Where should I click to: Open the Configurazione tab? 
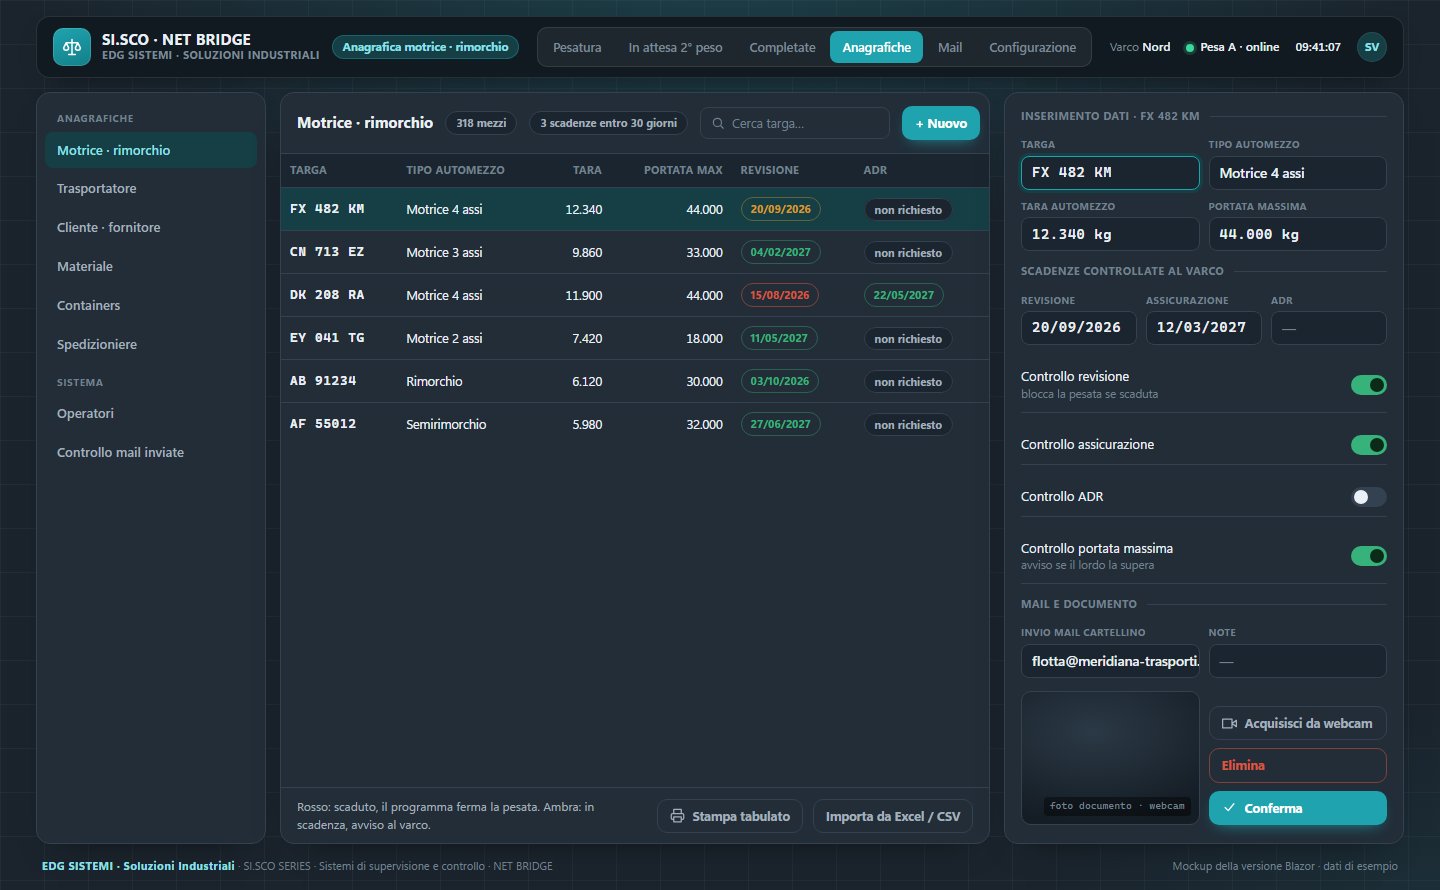(1032, 47)
